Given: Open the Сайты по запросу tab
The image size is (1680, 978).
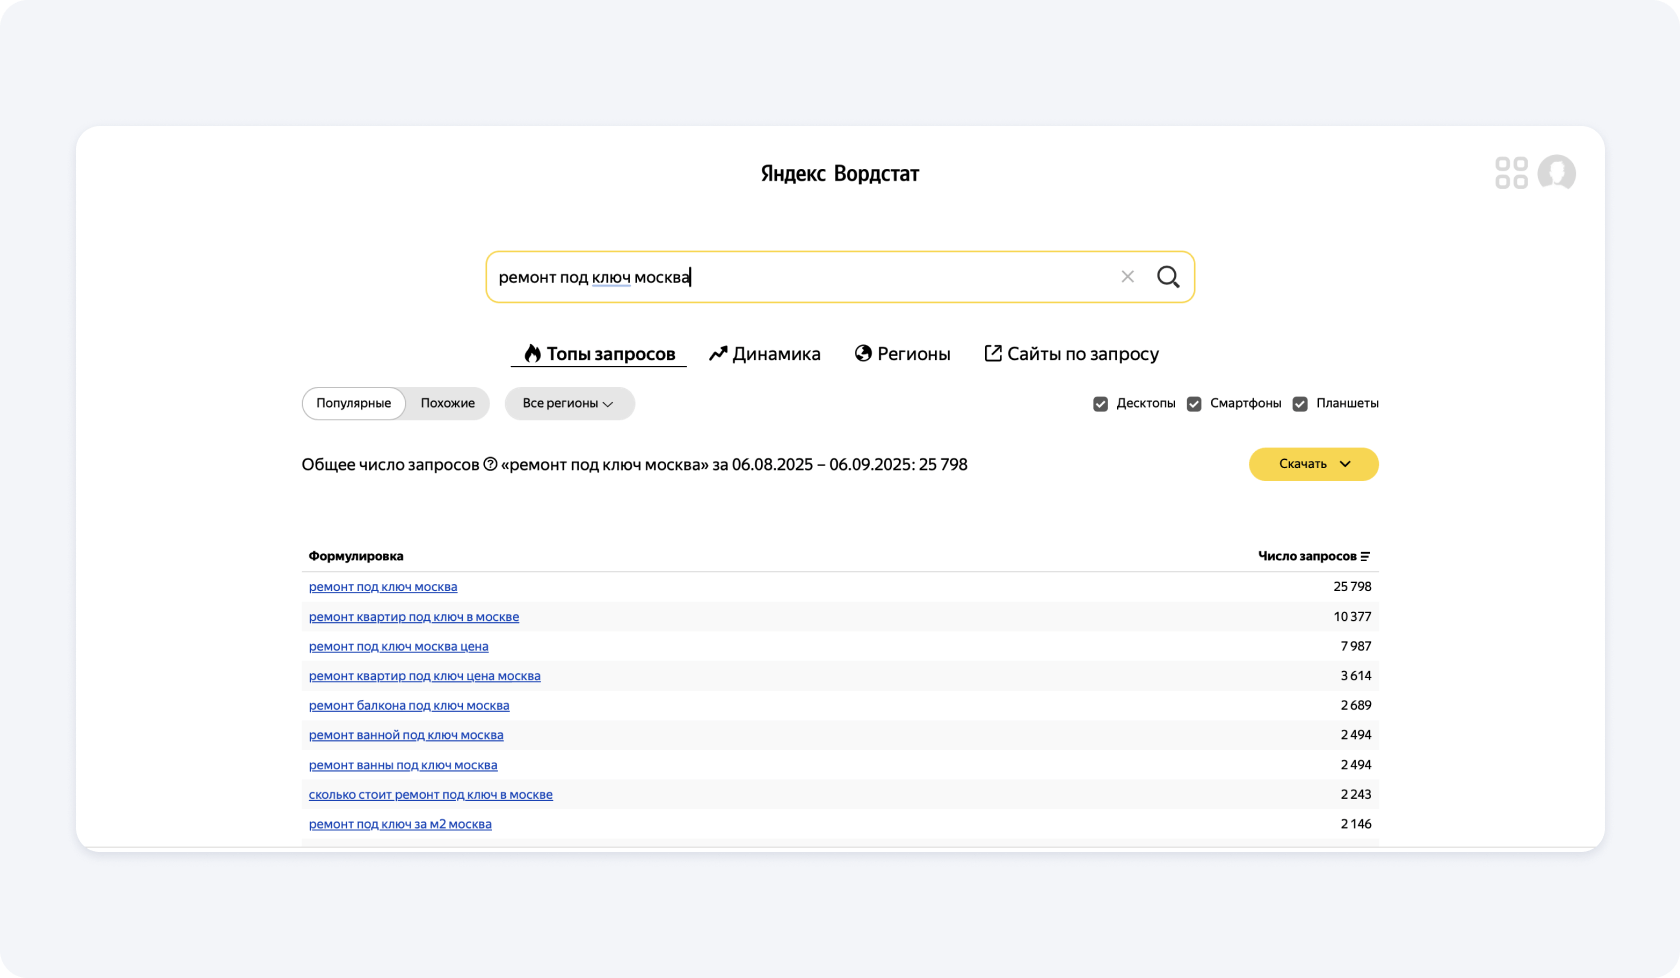Looking at the screenshot, I should (1071, 354).
